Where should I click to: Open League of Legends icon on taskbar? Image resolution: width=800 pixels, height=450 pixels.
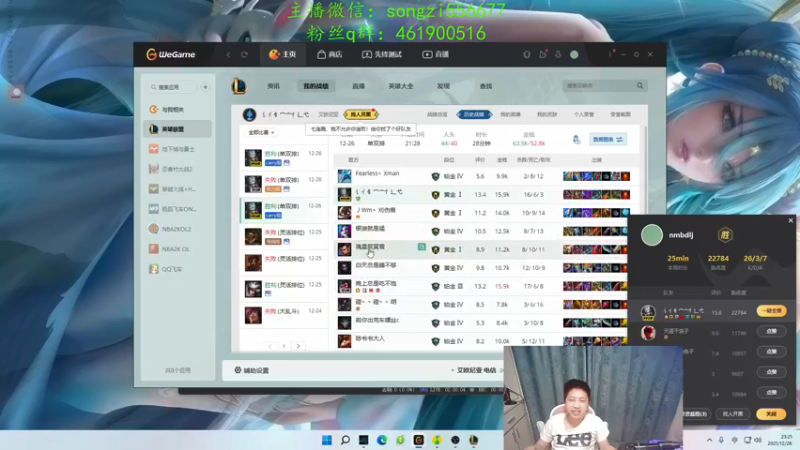coord(473,440)
